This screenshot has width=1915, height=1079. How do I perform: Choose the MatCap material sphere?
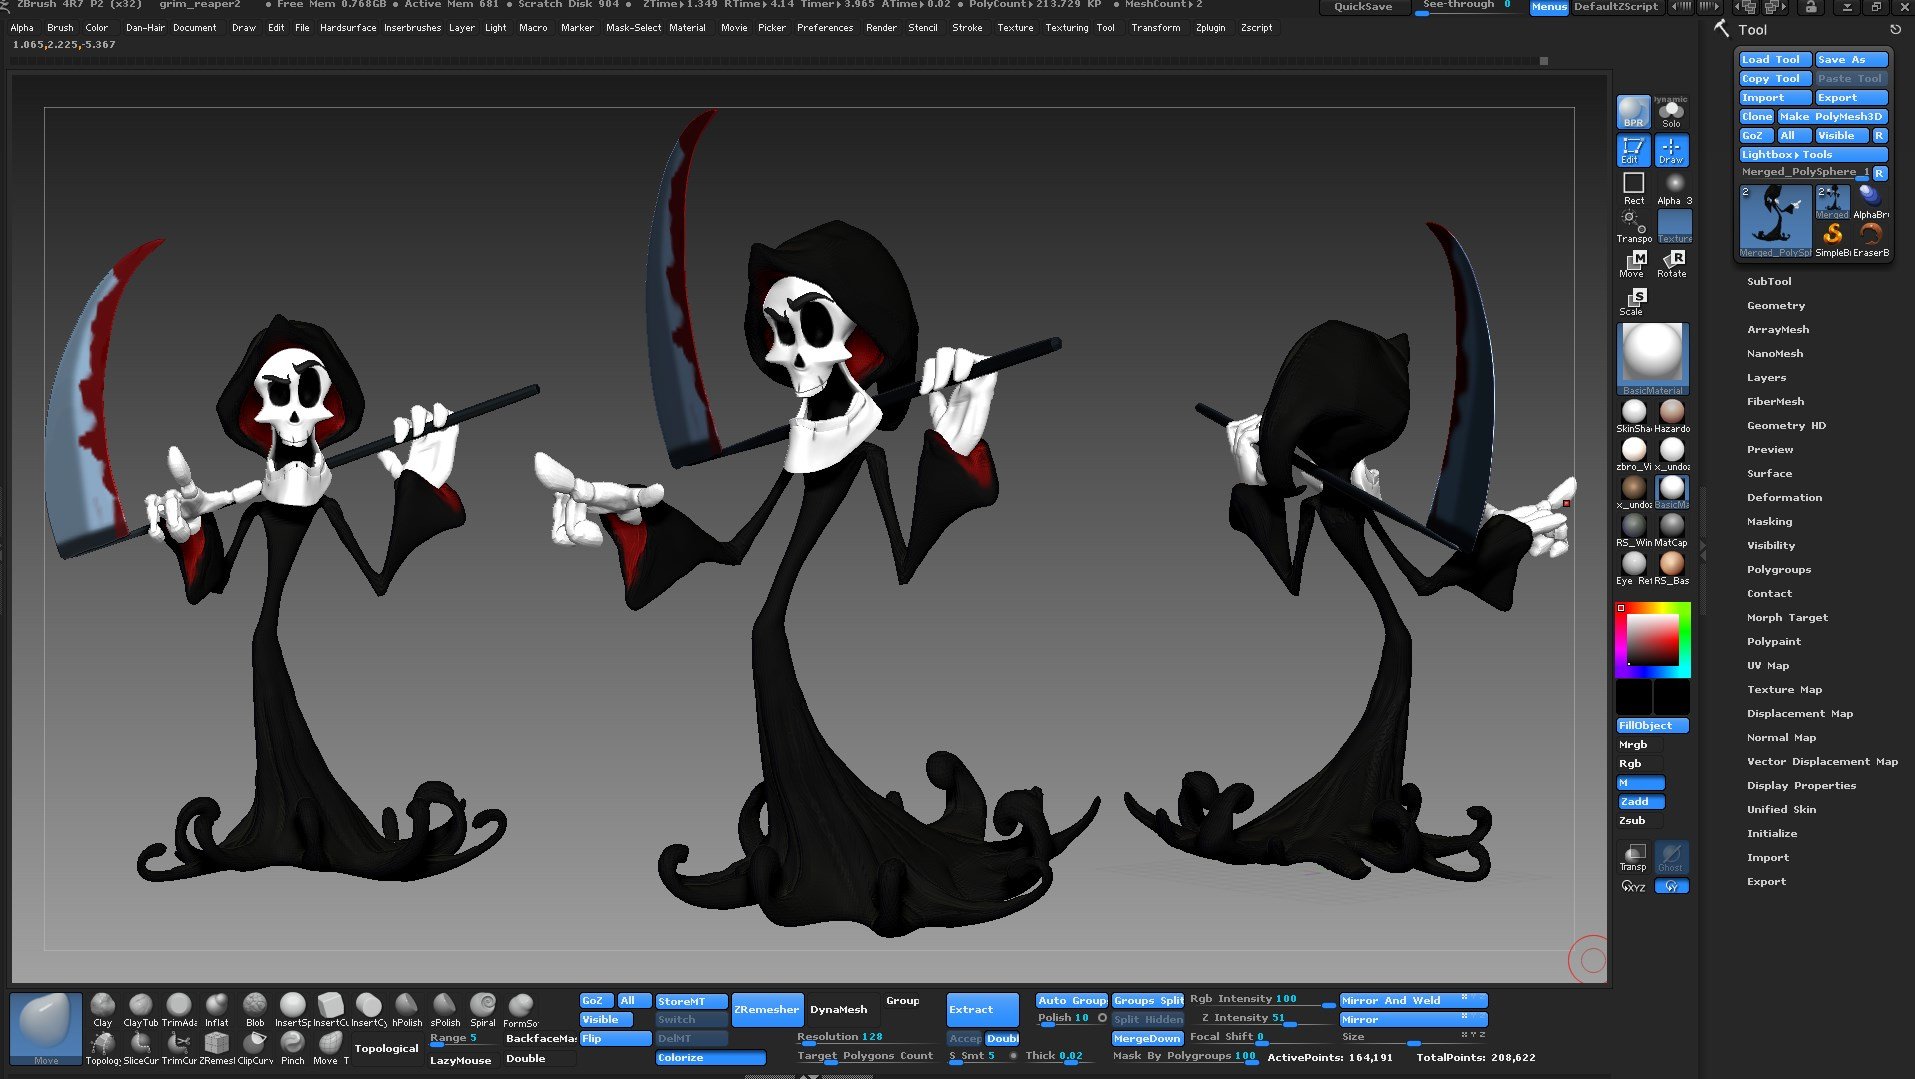point(1672,529)
